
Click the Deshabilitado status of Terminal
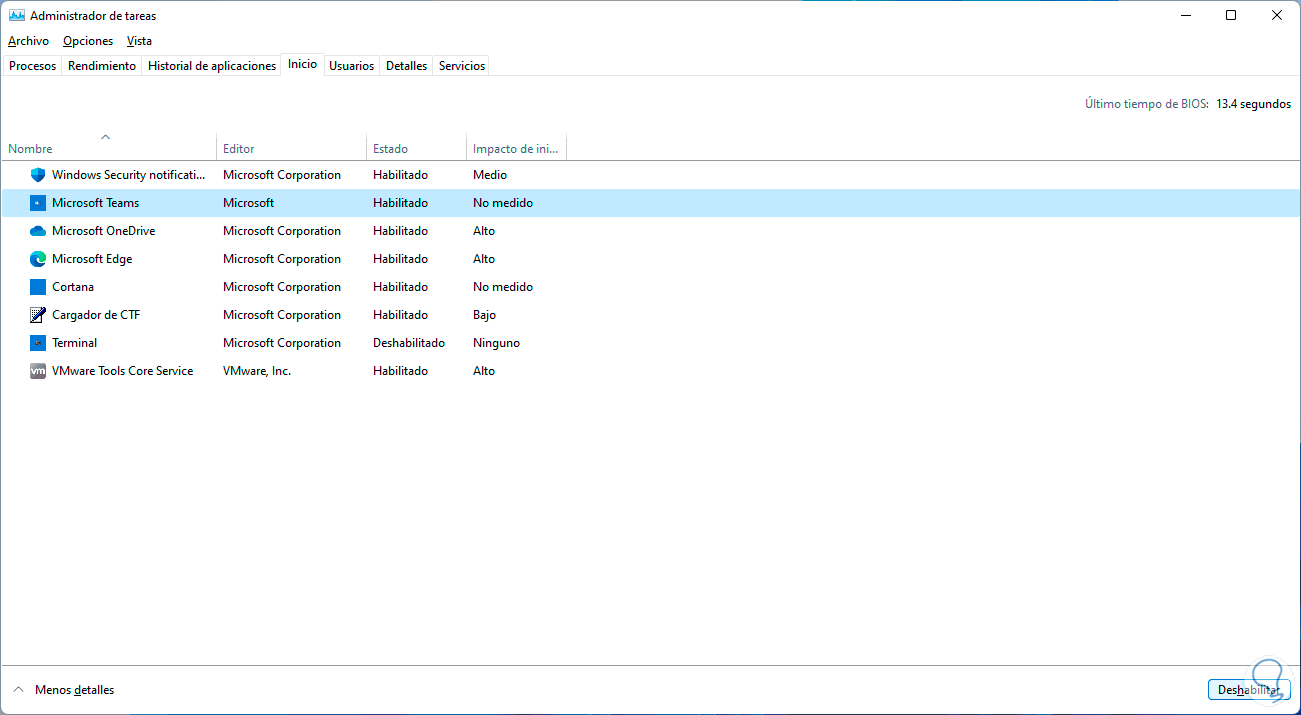tap(409, 343)
